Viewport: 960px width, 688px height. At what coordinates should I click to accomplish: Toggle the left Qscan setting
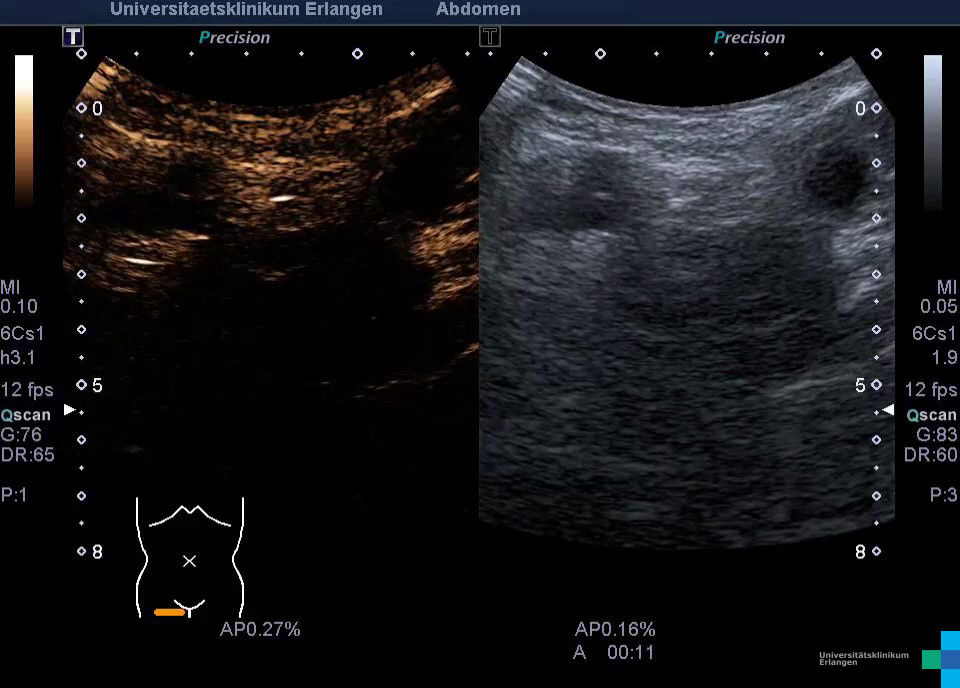[x=28, y=415]
